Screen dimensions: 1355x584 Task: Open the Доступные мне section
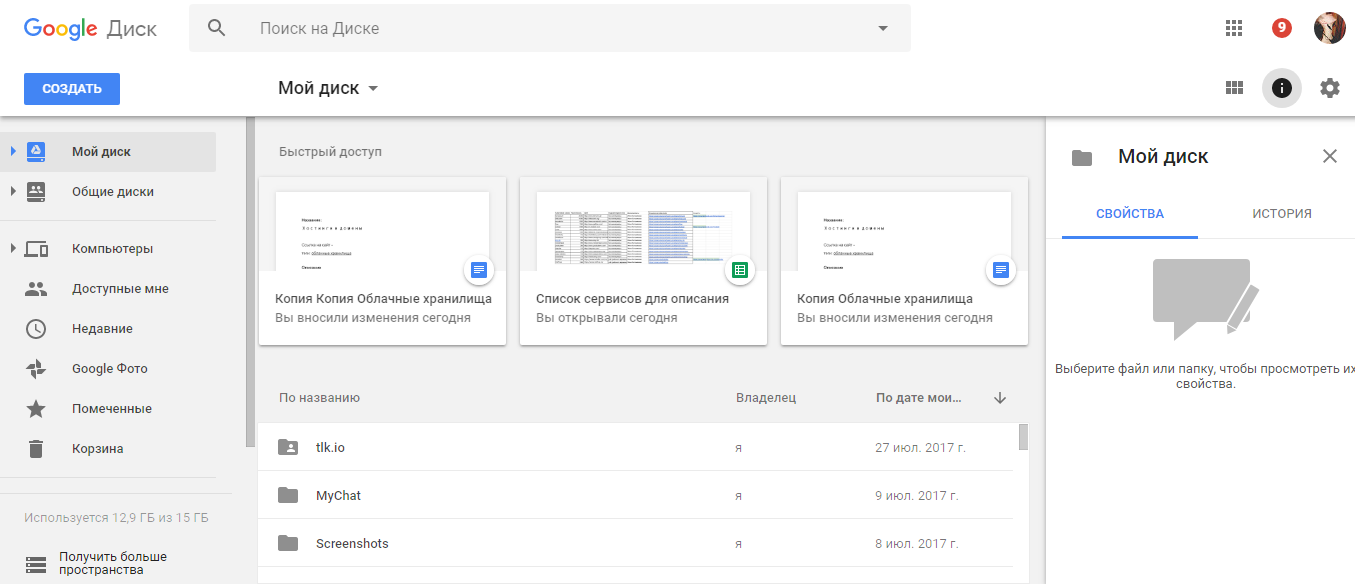[118, 288]
